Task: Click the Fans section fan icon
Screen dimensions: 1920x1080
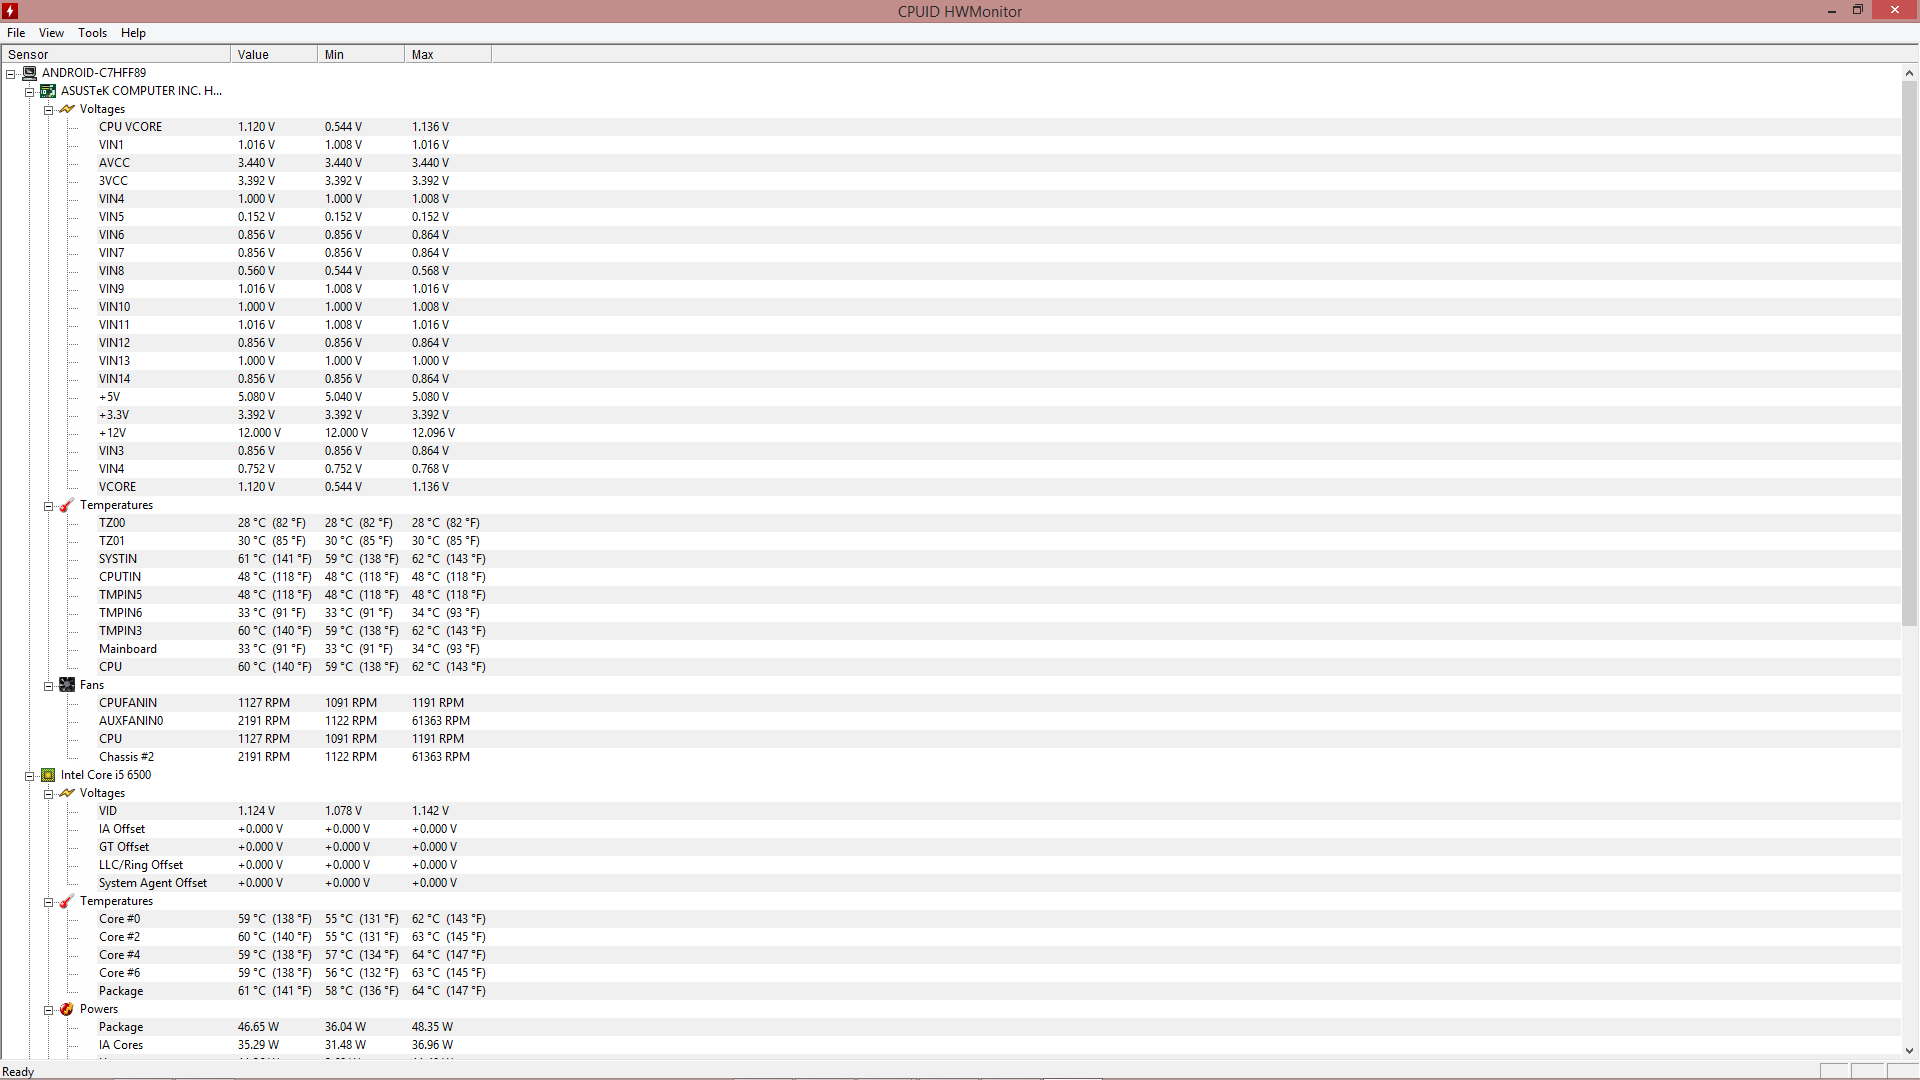Action: 67,685
